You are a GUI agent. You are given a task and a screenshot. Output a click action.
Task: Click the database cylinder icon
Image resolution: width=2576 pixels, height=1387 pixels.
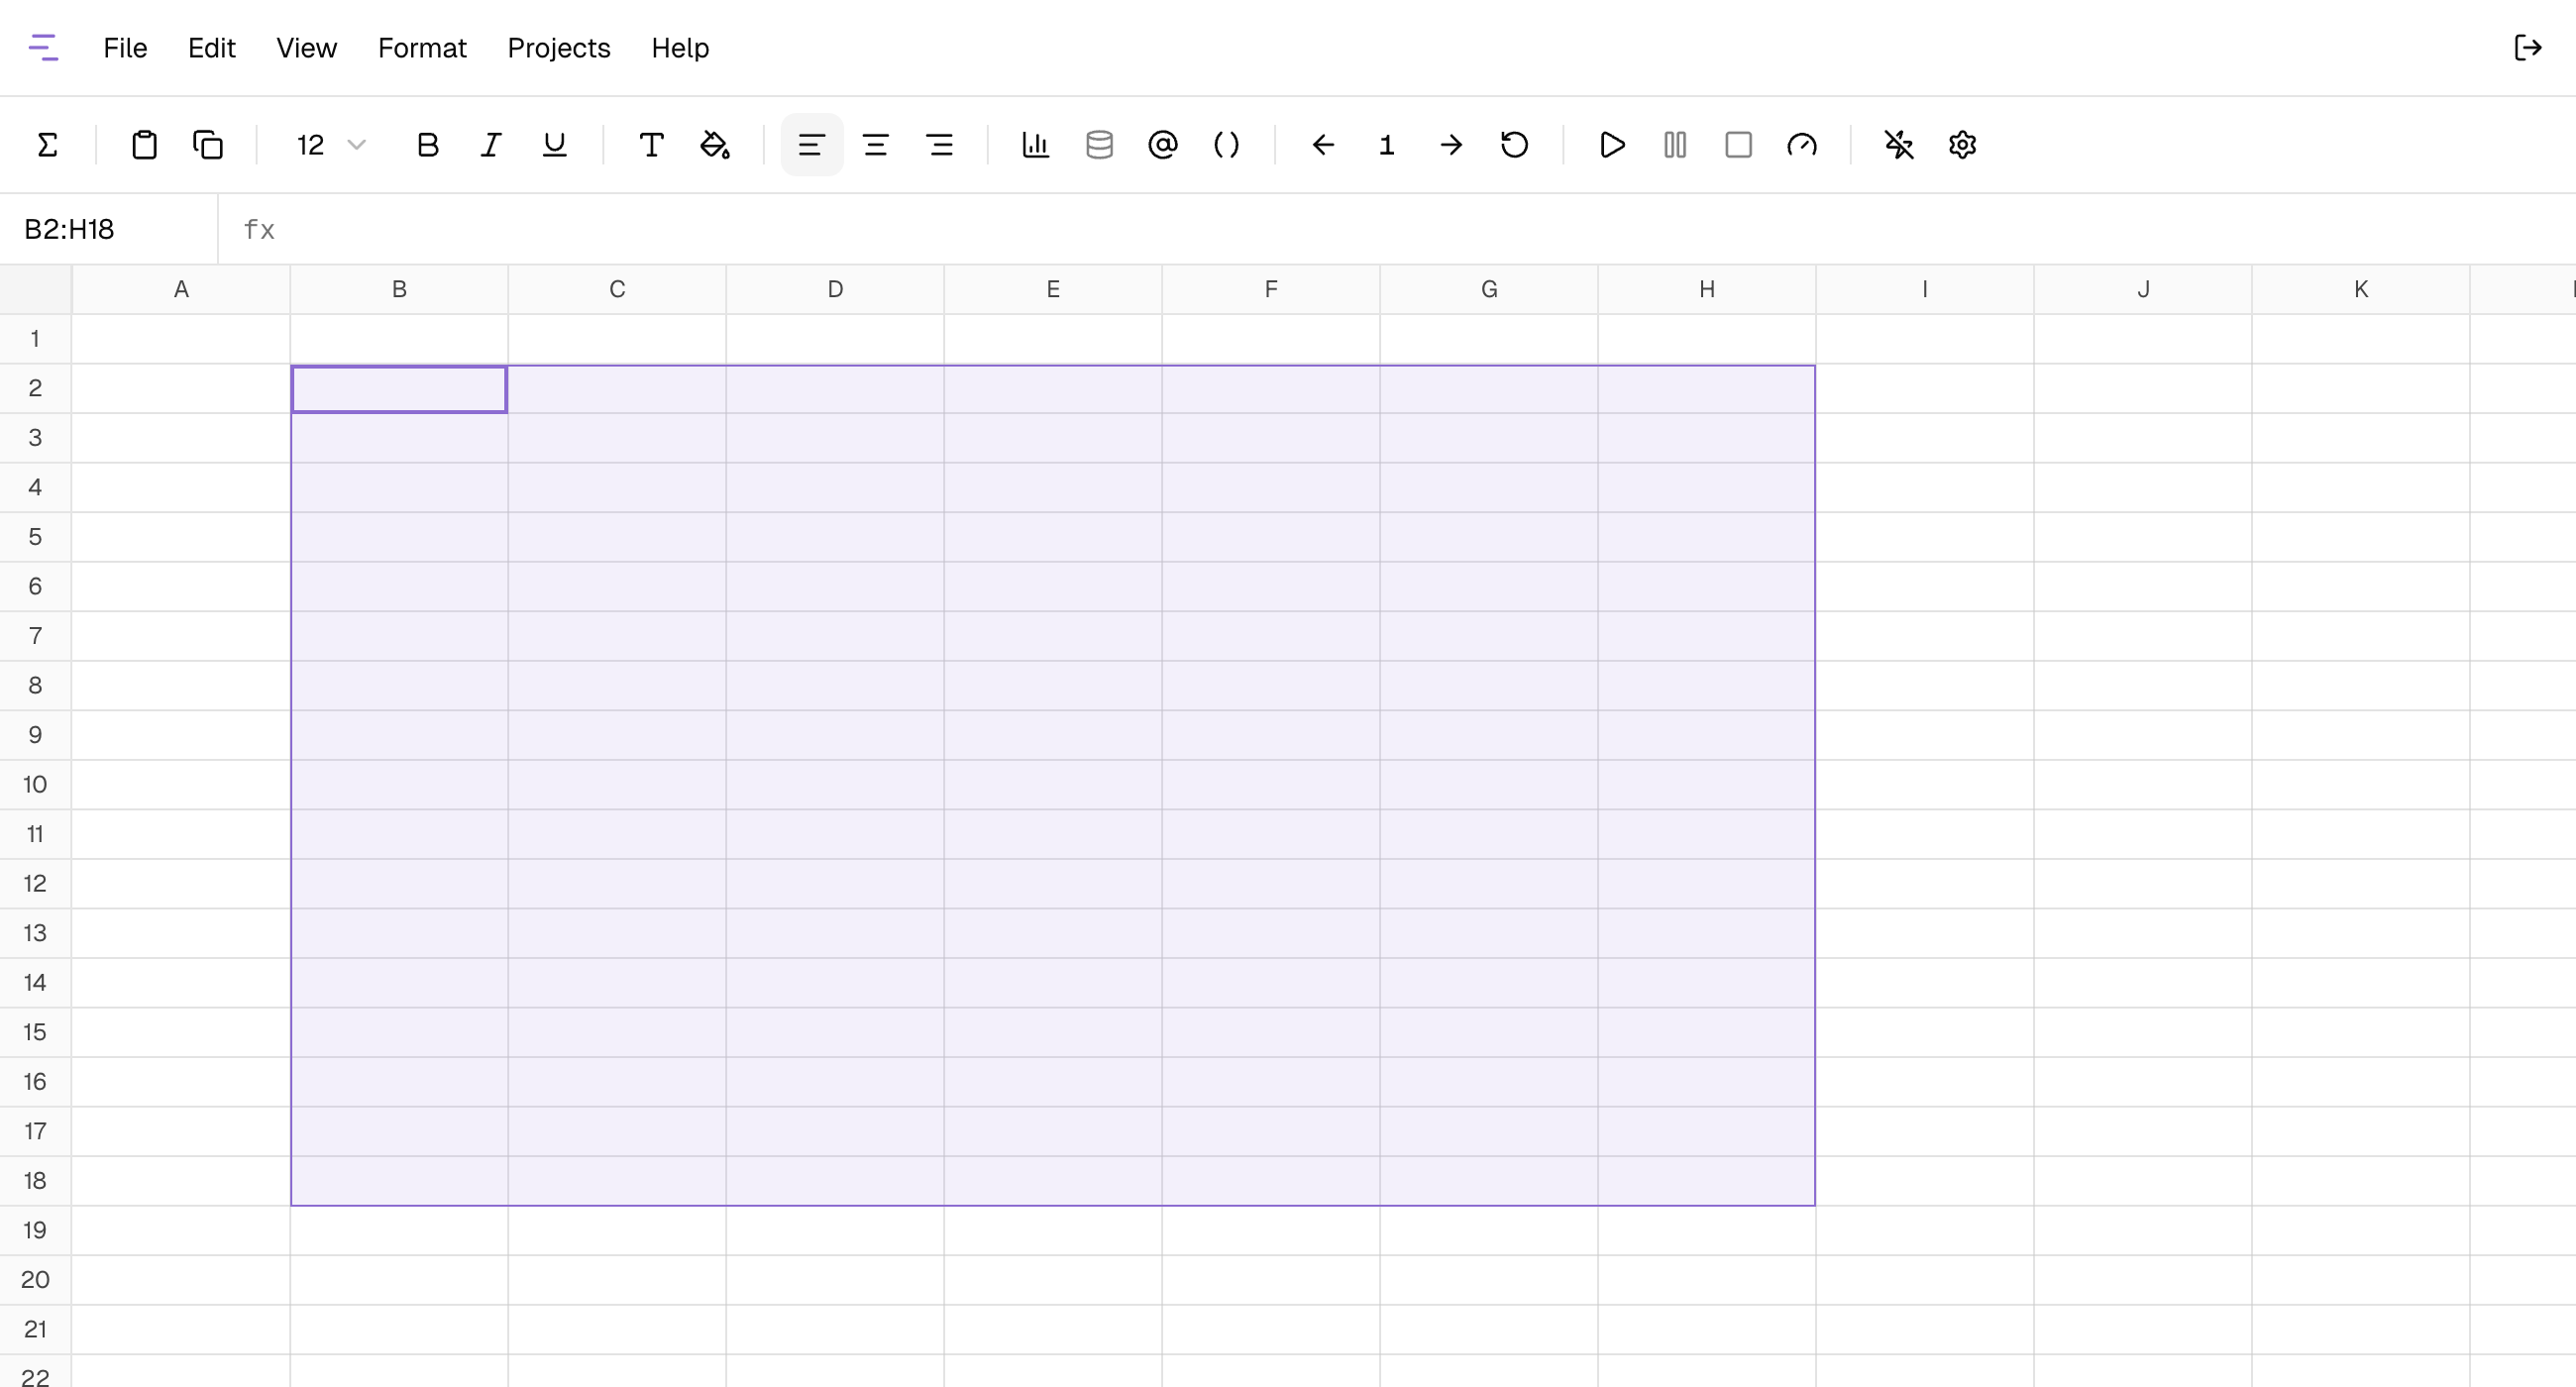coord(1099,145)
